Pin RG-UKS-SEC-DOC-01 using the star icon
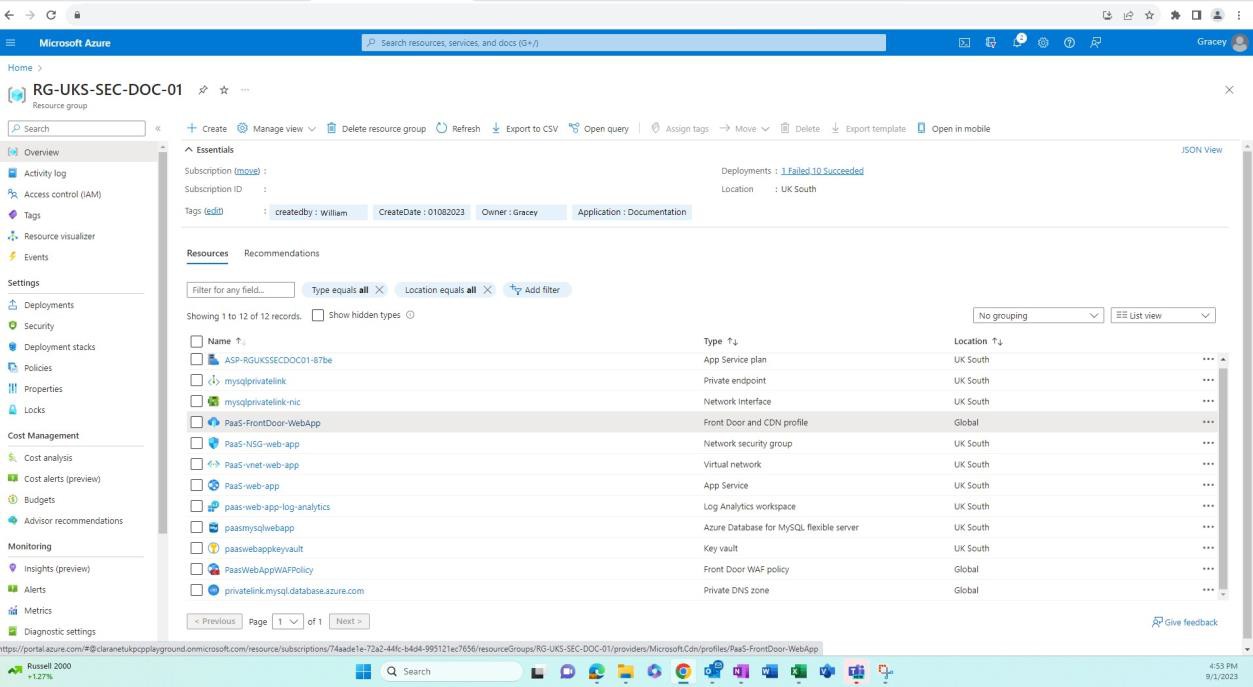Image resolution: width=1253 pixels, height=687 pixels. (222, 89)
